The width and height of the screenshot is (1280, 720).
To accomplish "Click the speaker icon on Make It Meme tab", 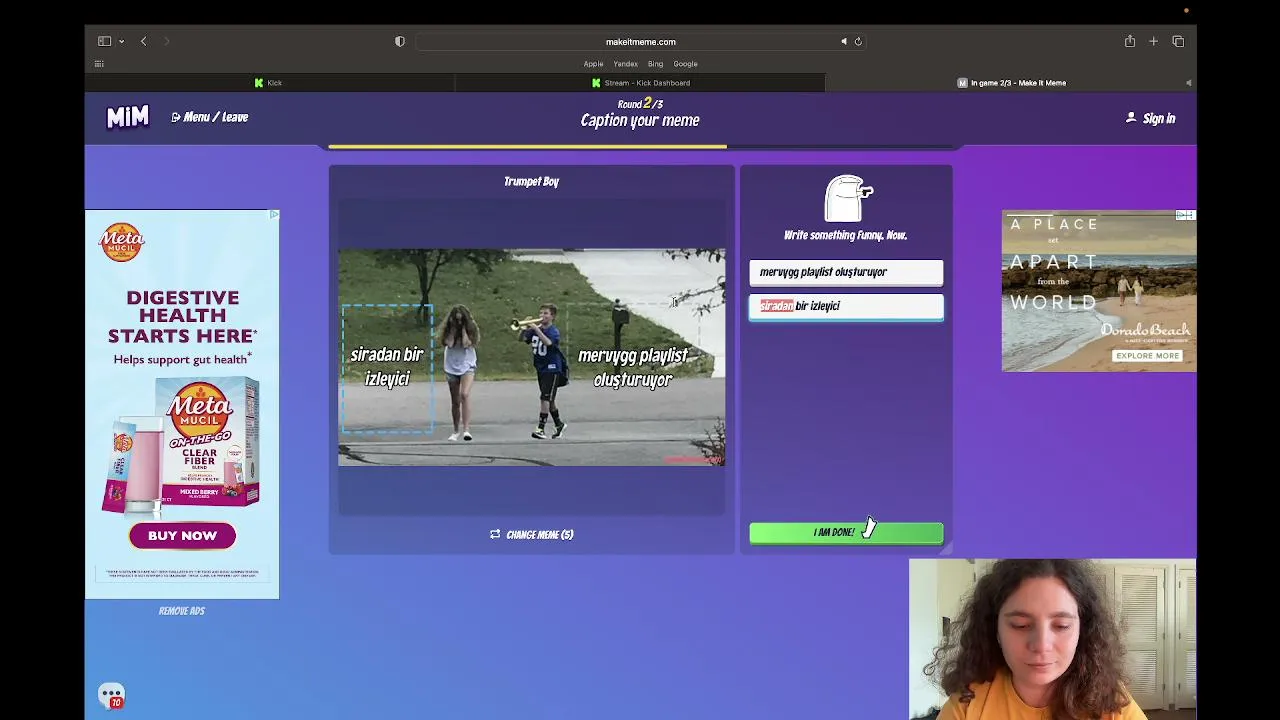I will coord(1188,83).
